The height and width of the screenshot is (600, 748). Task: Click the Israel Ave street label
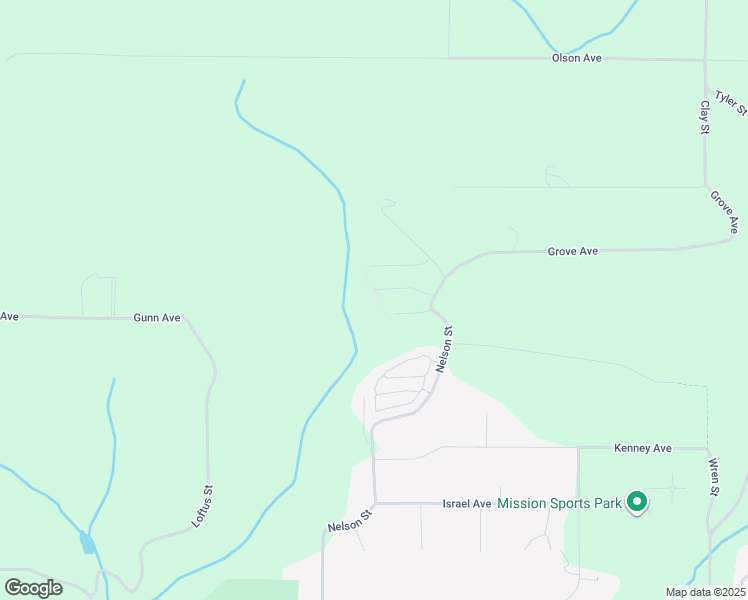[x=467, y=504]
